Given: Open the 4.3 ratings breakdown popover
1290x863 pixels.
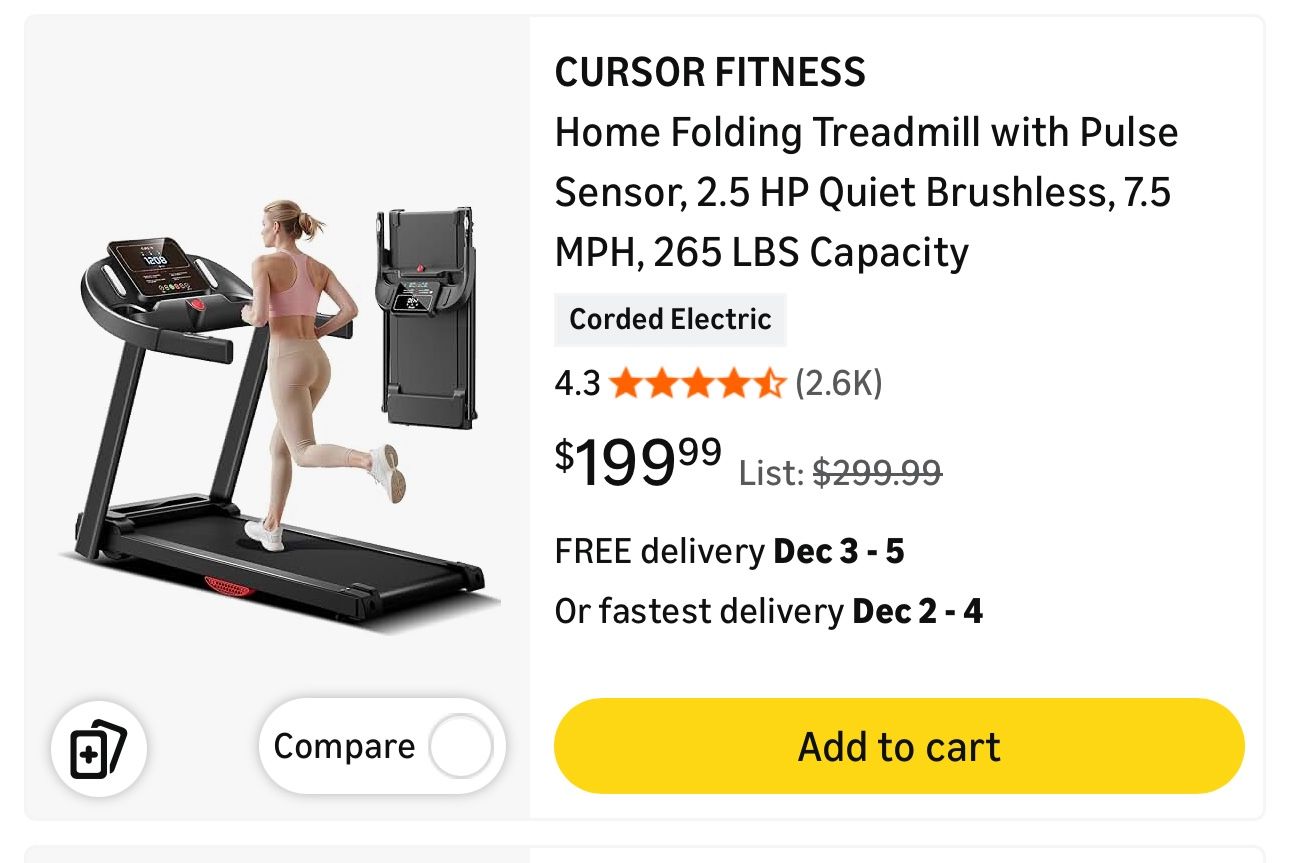Looking at the screenshot, I should [x=577, y=383].
